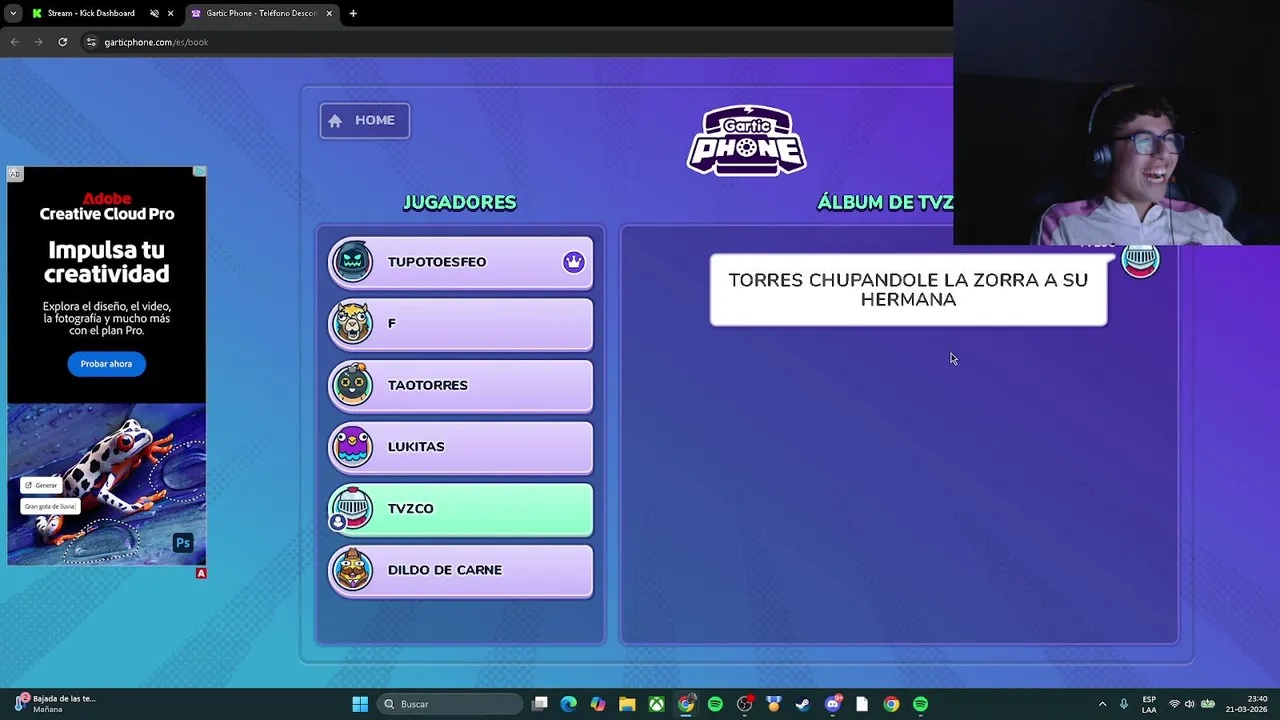
Task: Close the Gartic Phone tab
Action: (329, 13)
